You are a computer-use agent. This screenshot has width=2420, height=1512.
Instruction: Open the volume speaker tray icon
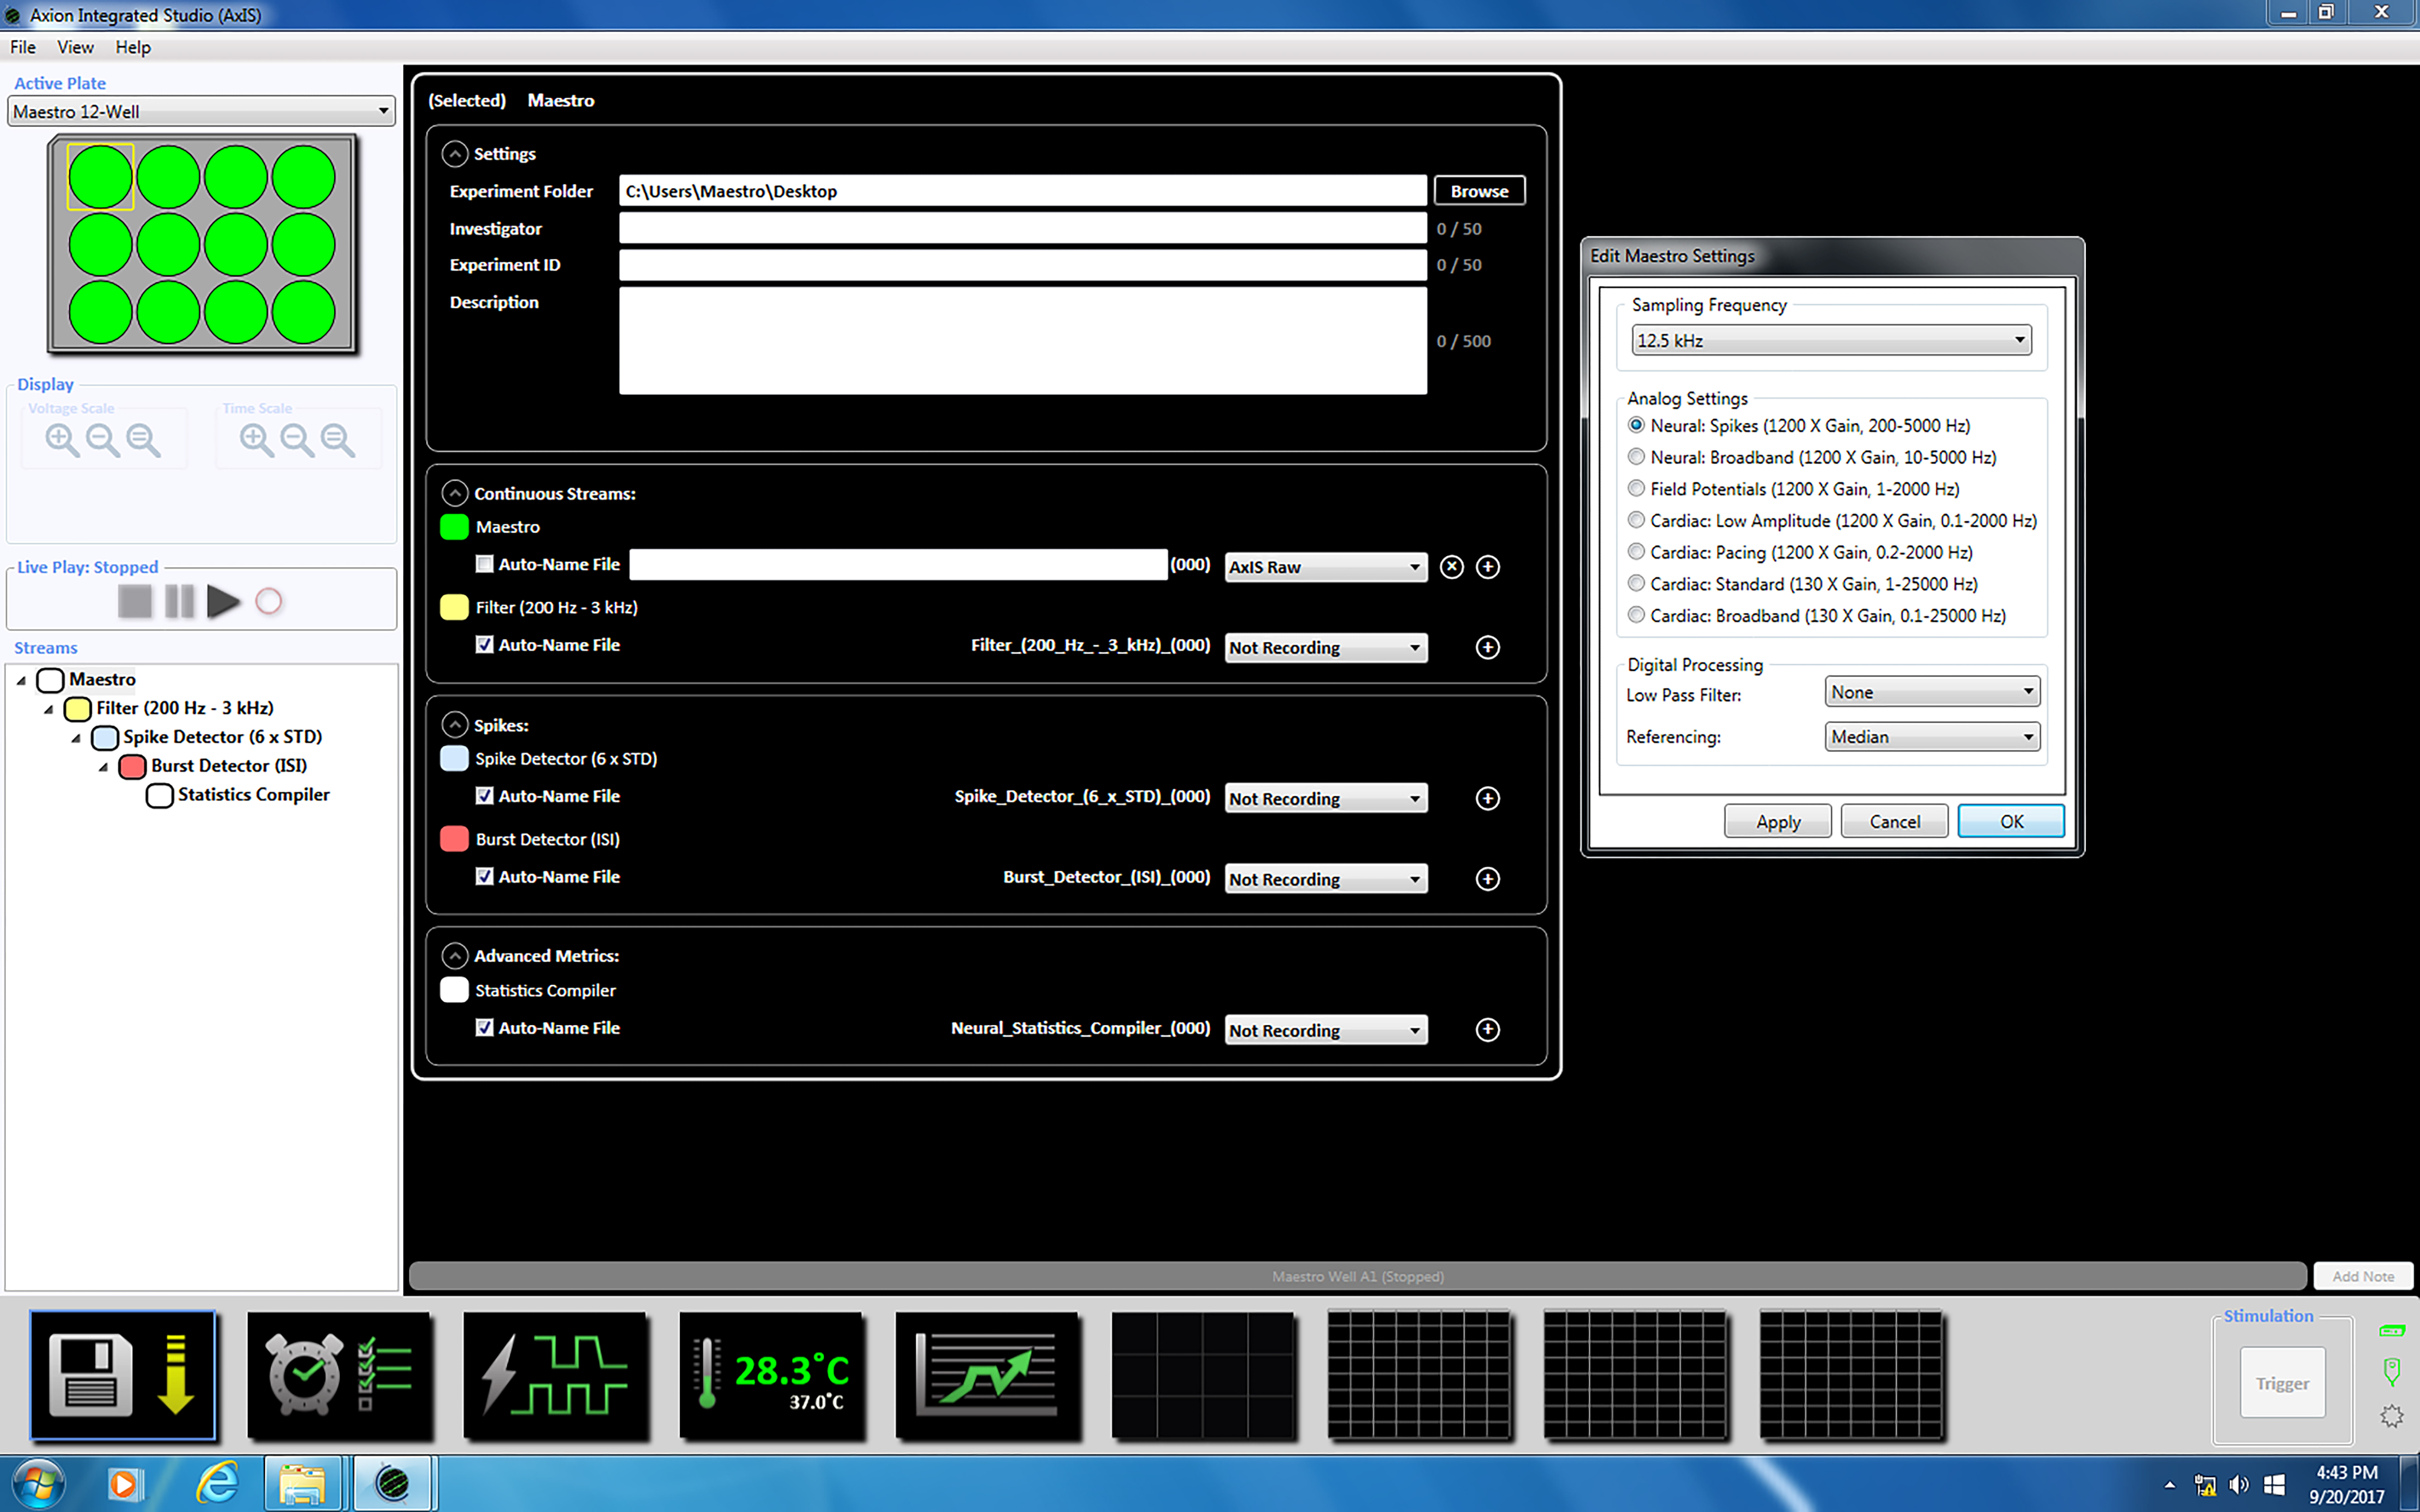pyautogui.click(x=2239, y=1485)
